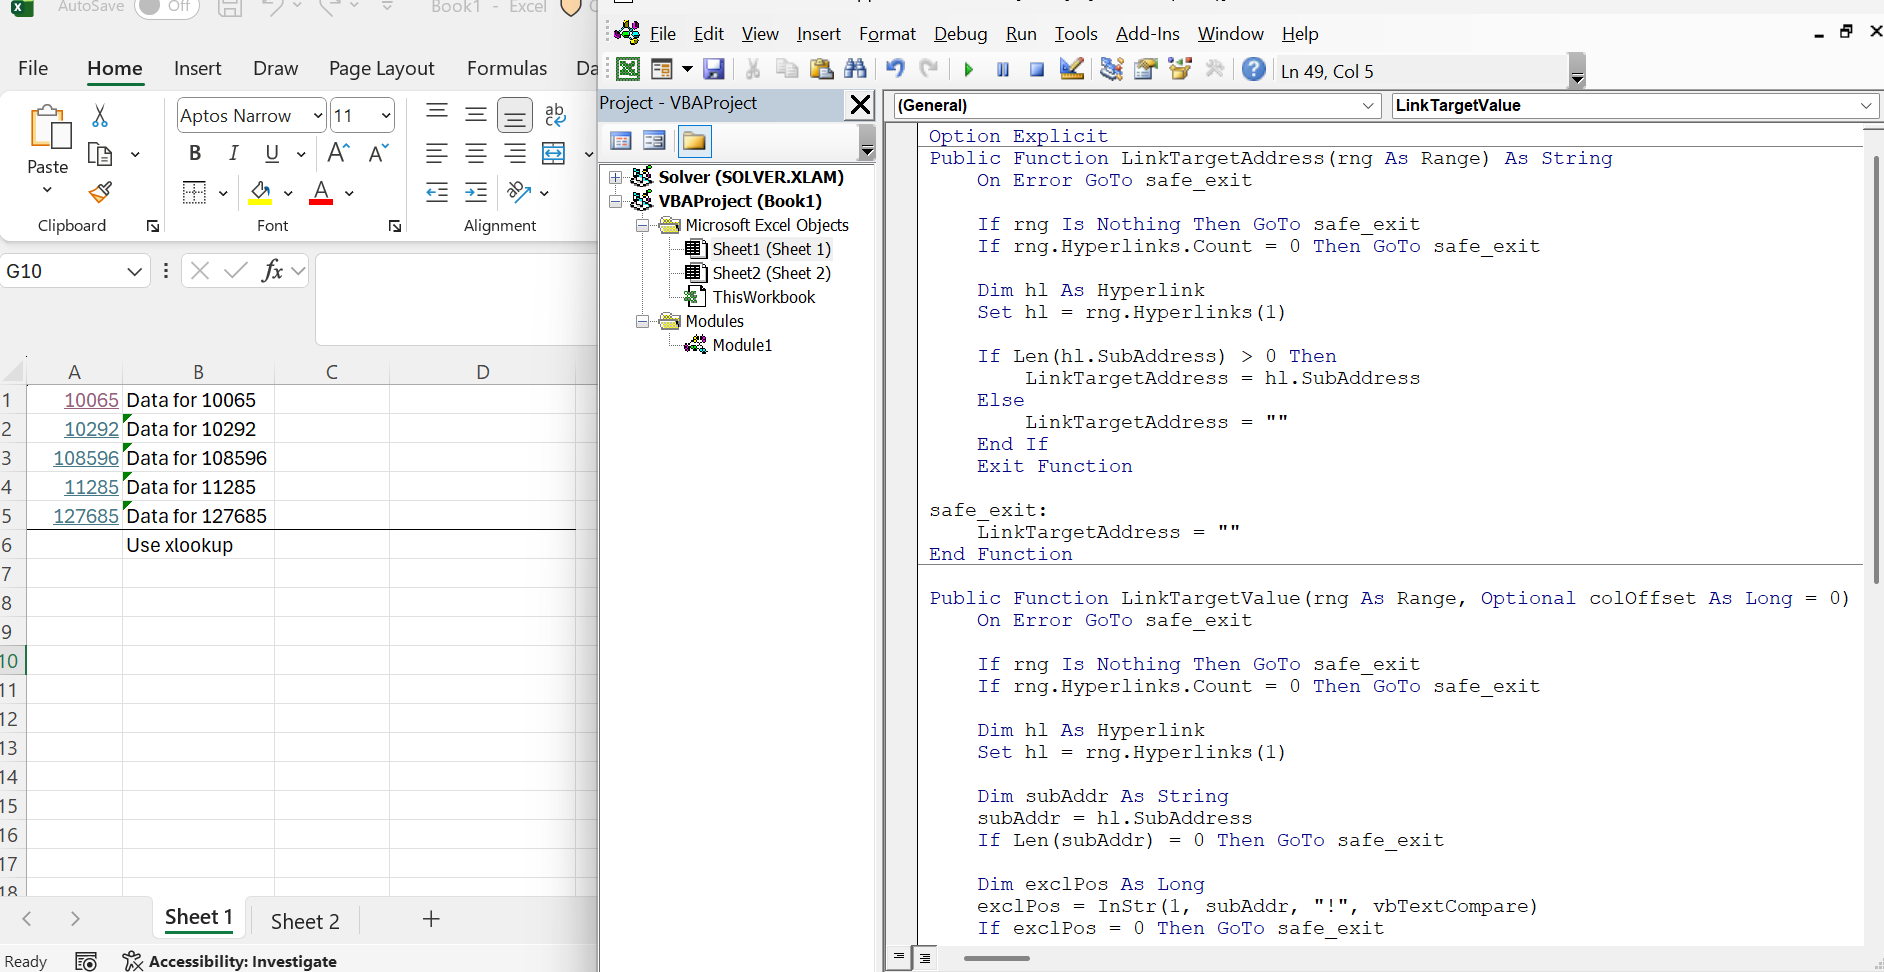Toggle the AutoSave switch
This screenshot has height=972, width=1884.
click(166, 8)
